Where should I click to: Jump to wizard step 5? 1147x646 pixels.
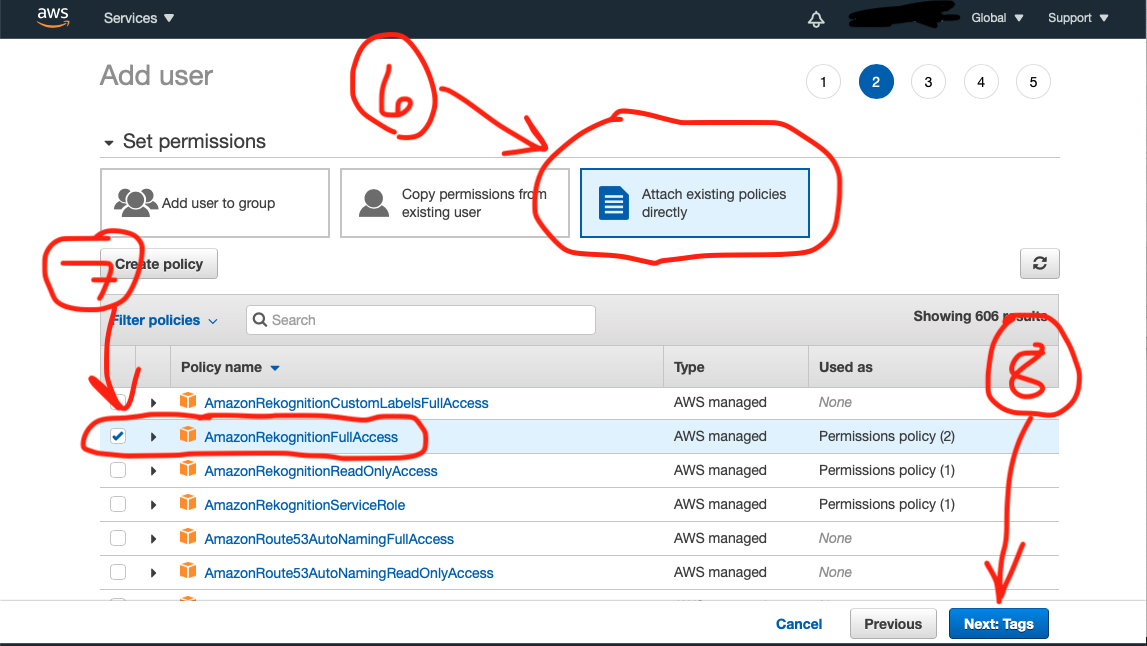coord(1033,82)
